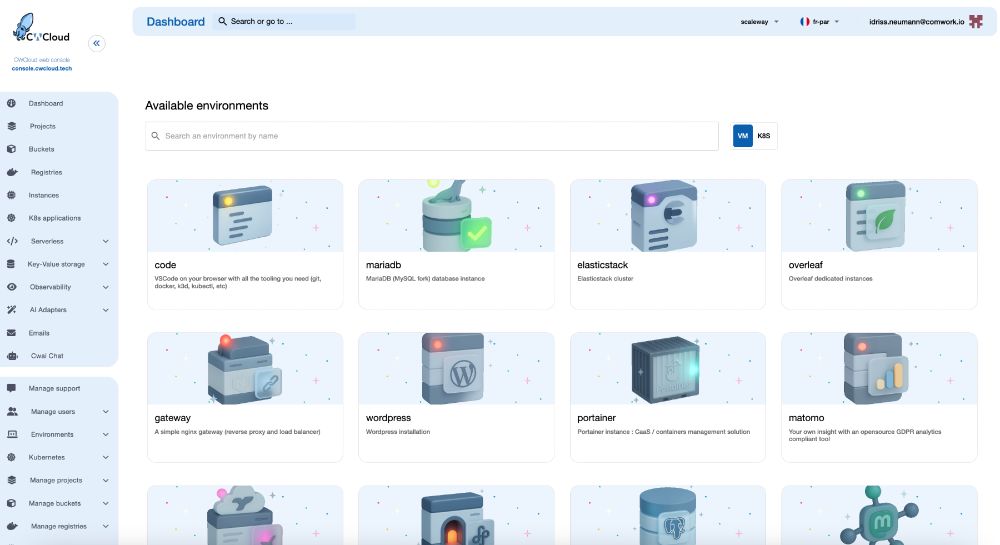Open the Dashboard sidebar menu item
Image resolution: width=1000 pixels, height=545 pixels.
coord(58,103)
